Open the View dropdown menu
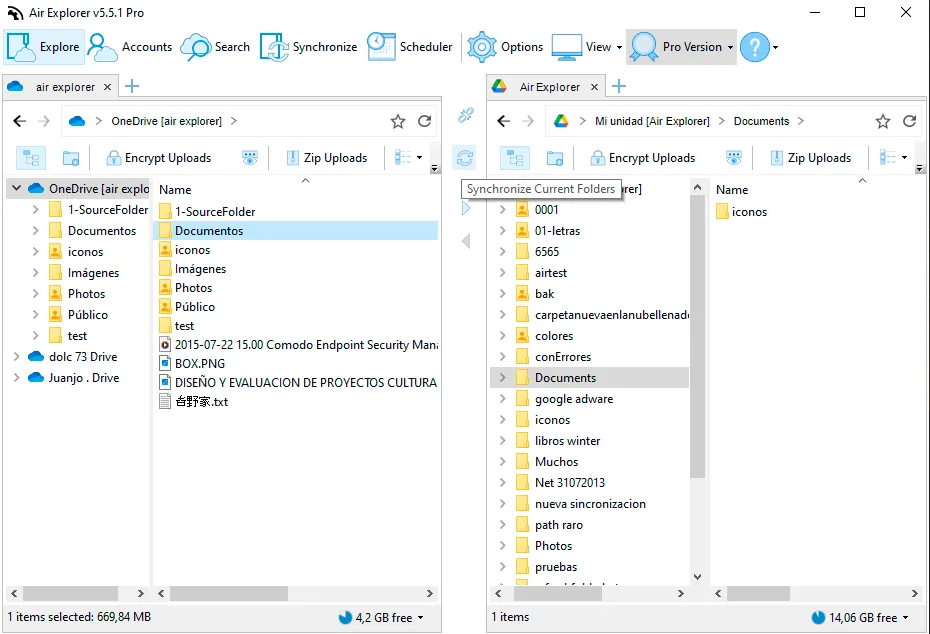 (587, 47)
